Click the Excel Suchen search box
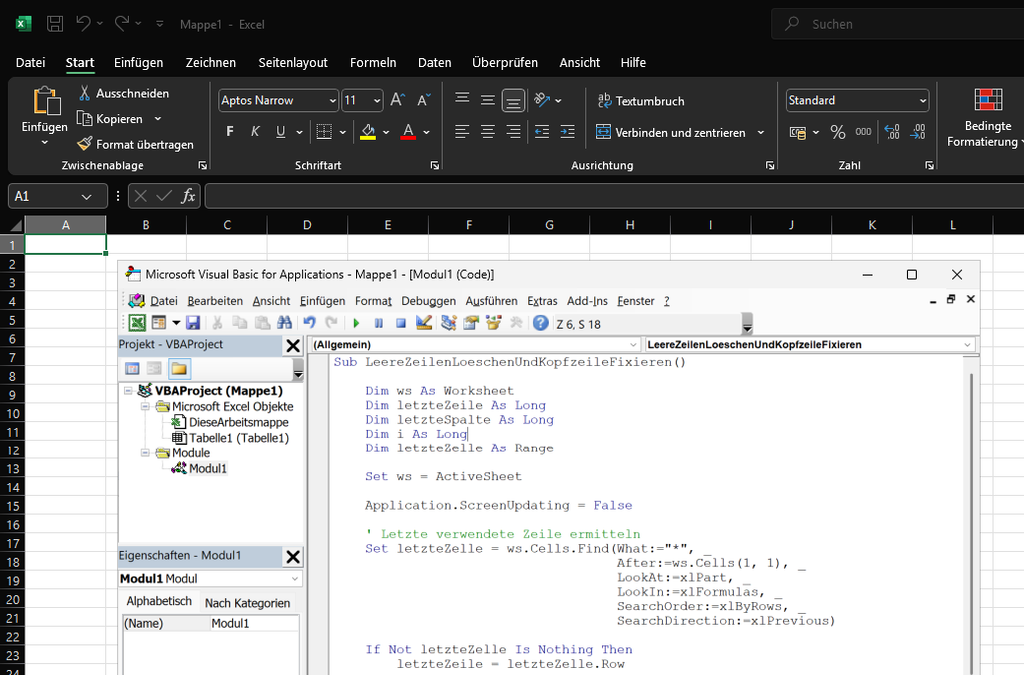Image resolution: width=1024 pixels, height=675 pixels. (x=897, y=24)
